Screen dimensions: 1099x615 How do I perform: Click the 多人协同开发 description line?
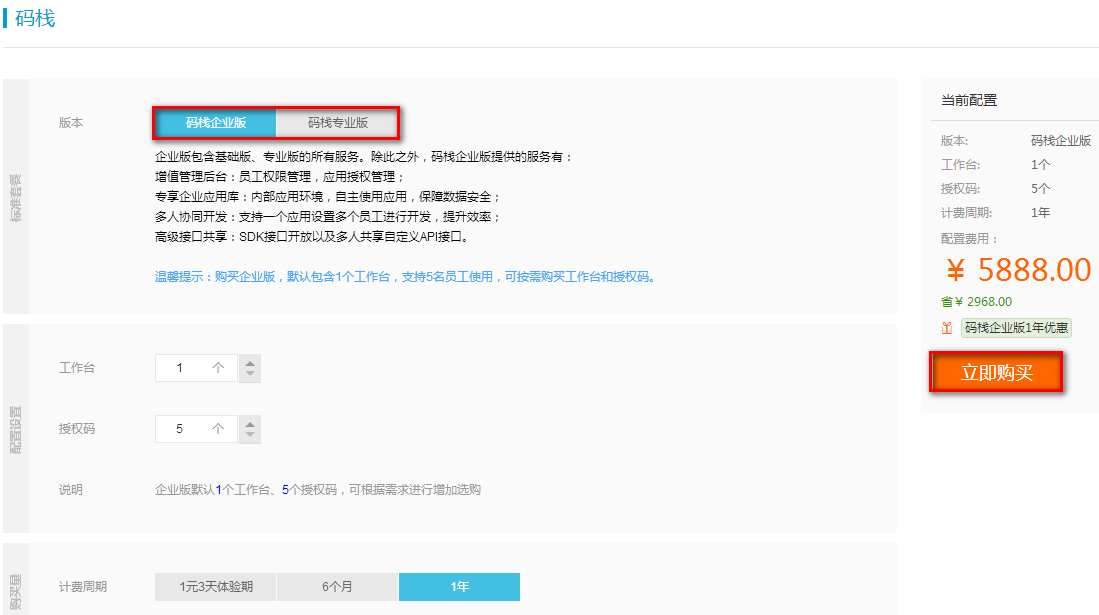(328, 217)
